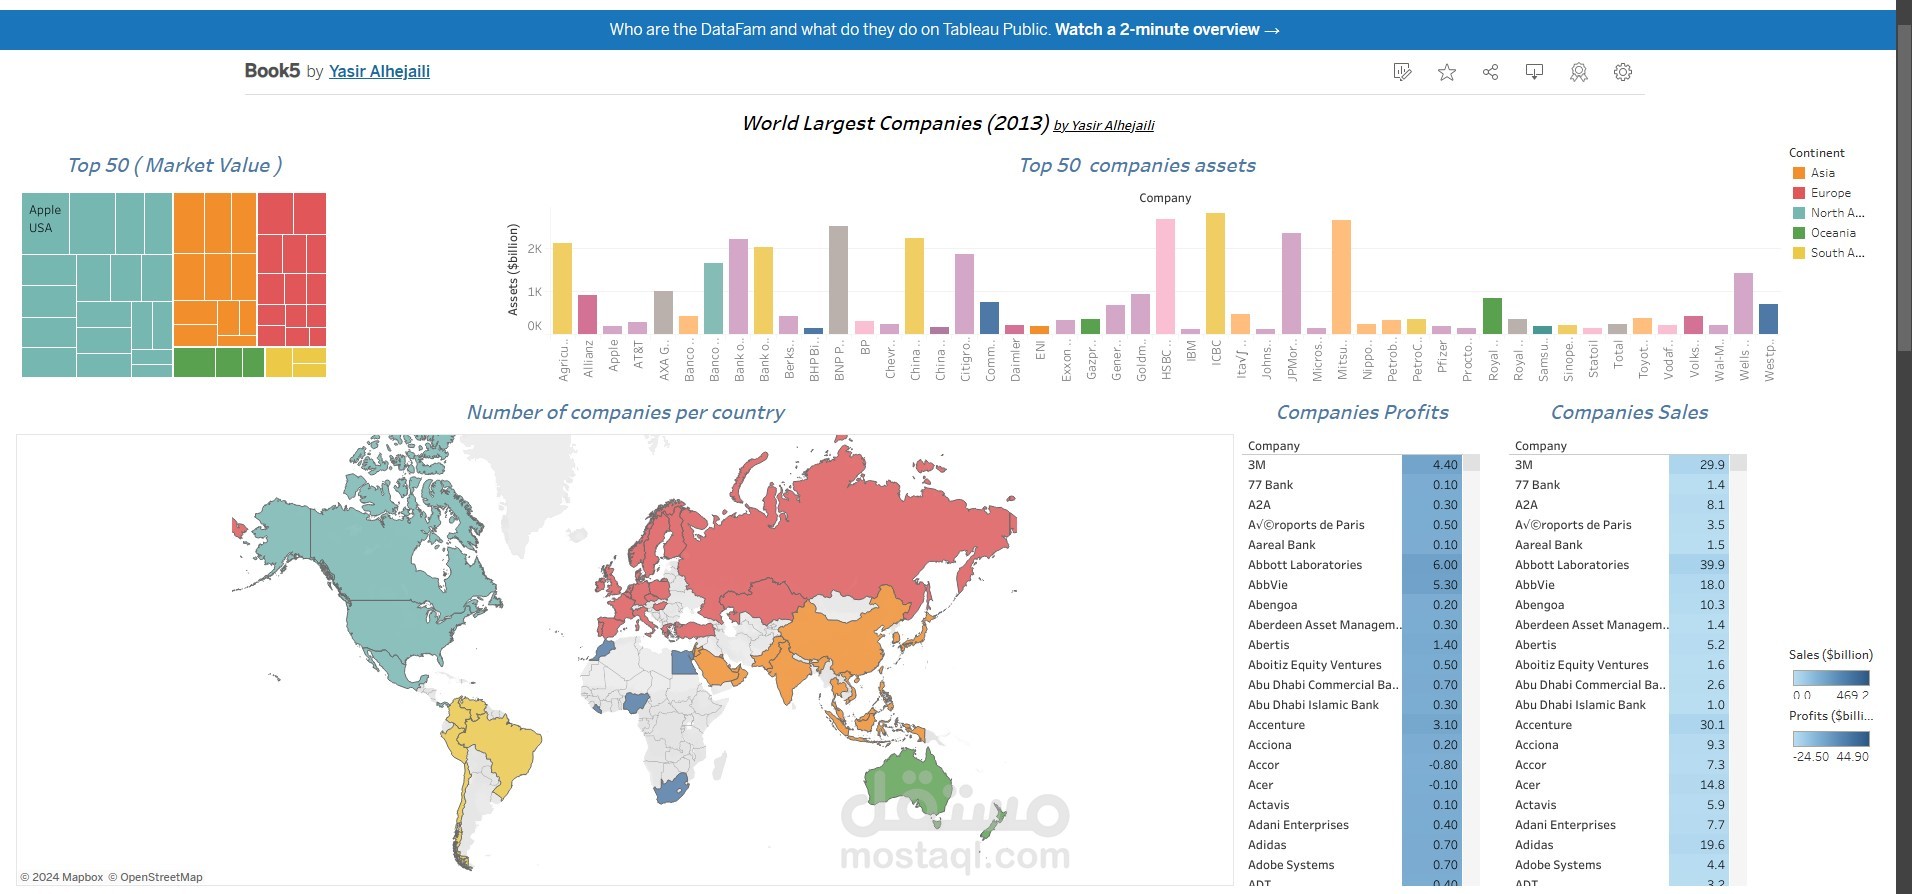Click the 'Top 50 companies assets' title
This screenshot has height=894, width=1912.
(1137, 166)
